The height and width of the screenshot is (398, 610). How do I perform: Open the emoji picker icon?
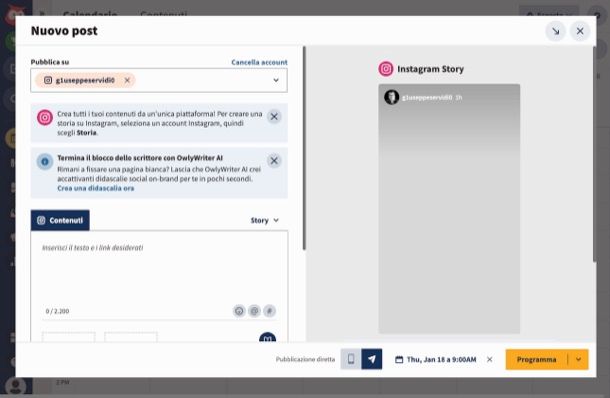pyautogui.click(x=239, y=311)
